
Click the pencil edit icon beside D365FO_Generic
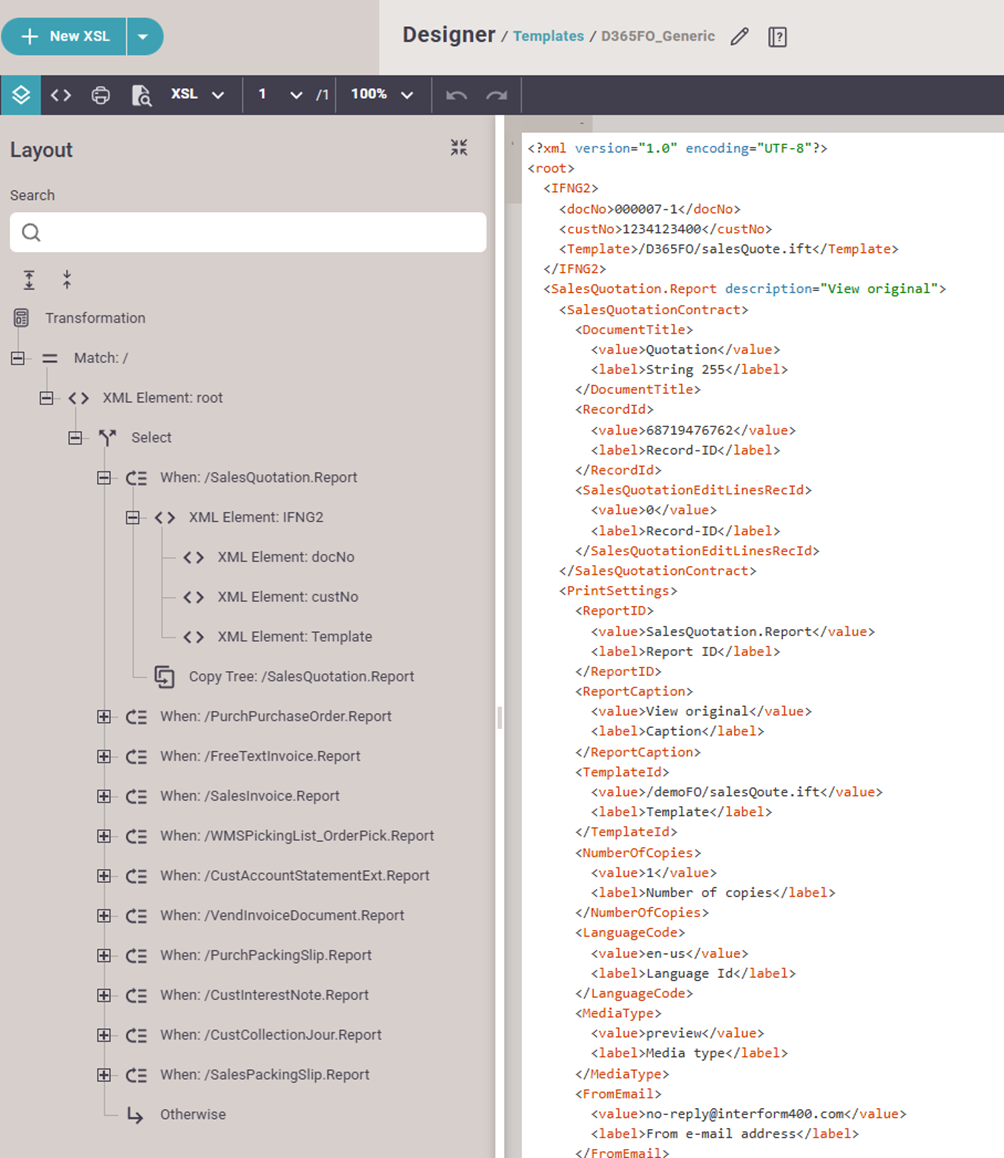pos(739,37)
